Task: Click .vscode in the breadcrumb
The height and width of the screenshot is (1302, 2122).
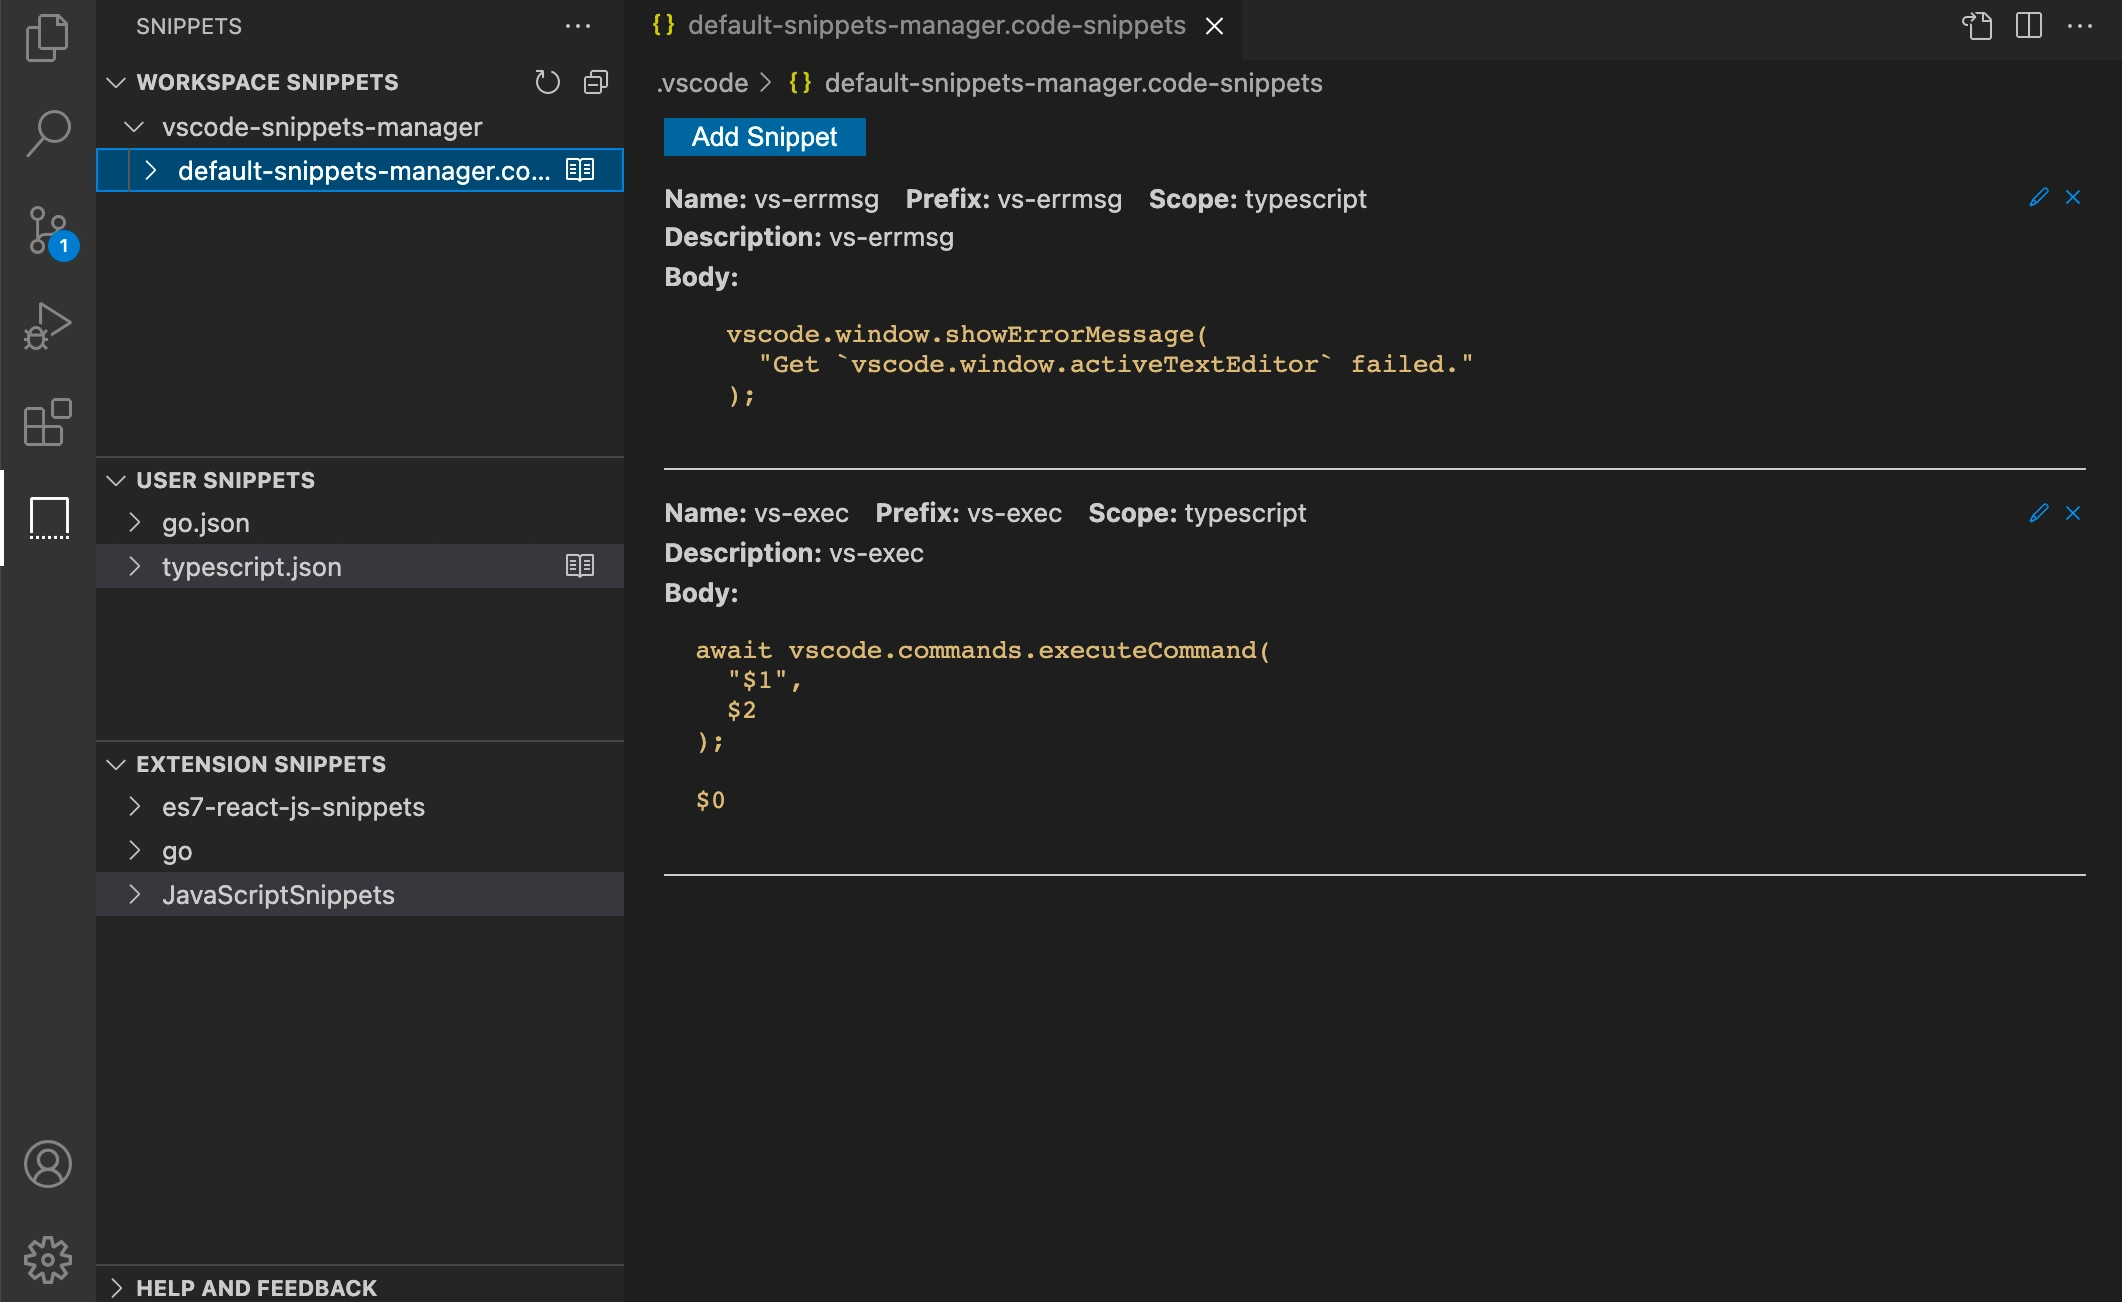Action: pyautogui.click(x=703, y=83)
